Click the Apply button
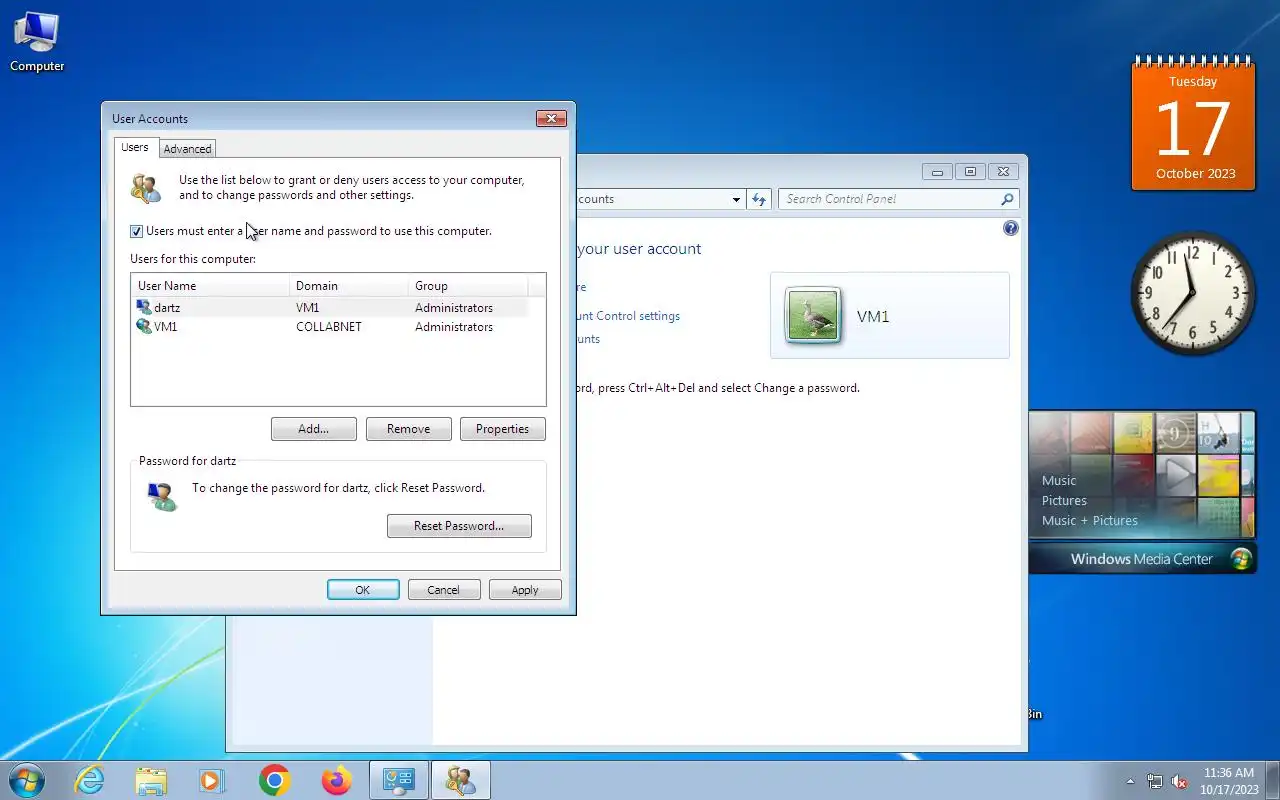This screenshot has width=1280, height=800. coord(525,590)
